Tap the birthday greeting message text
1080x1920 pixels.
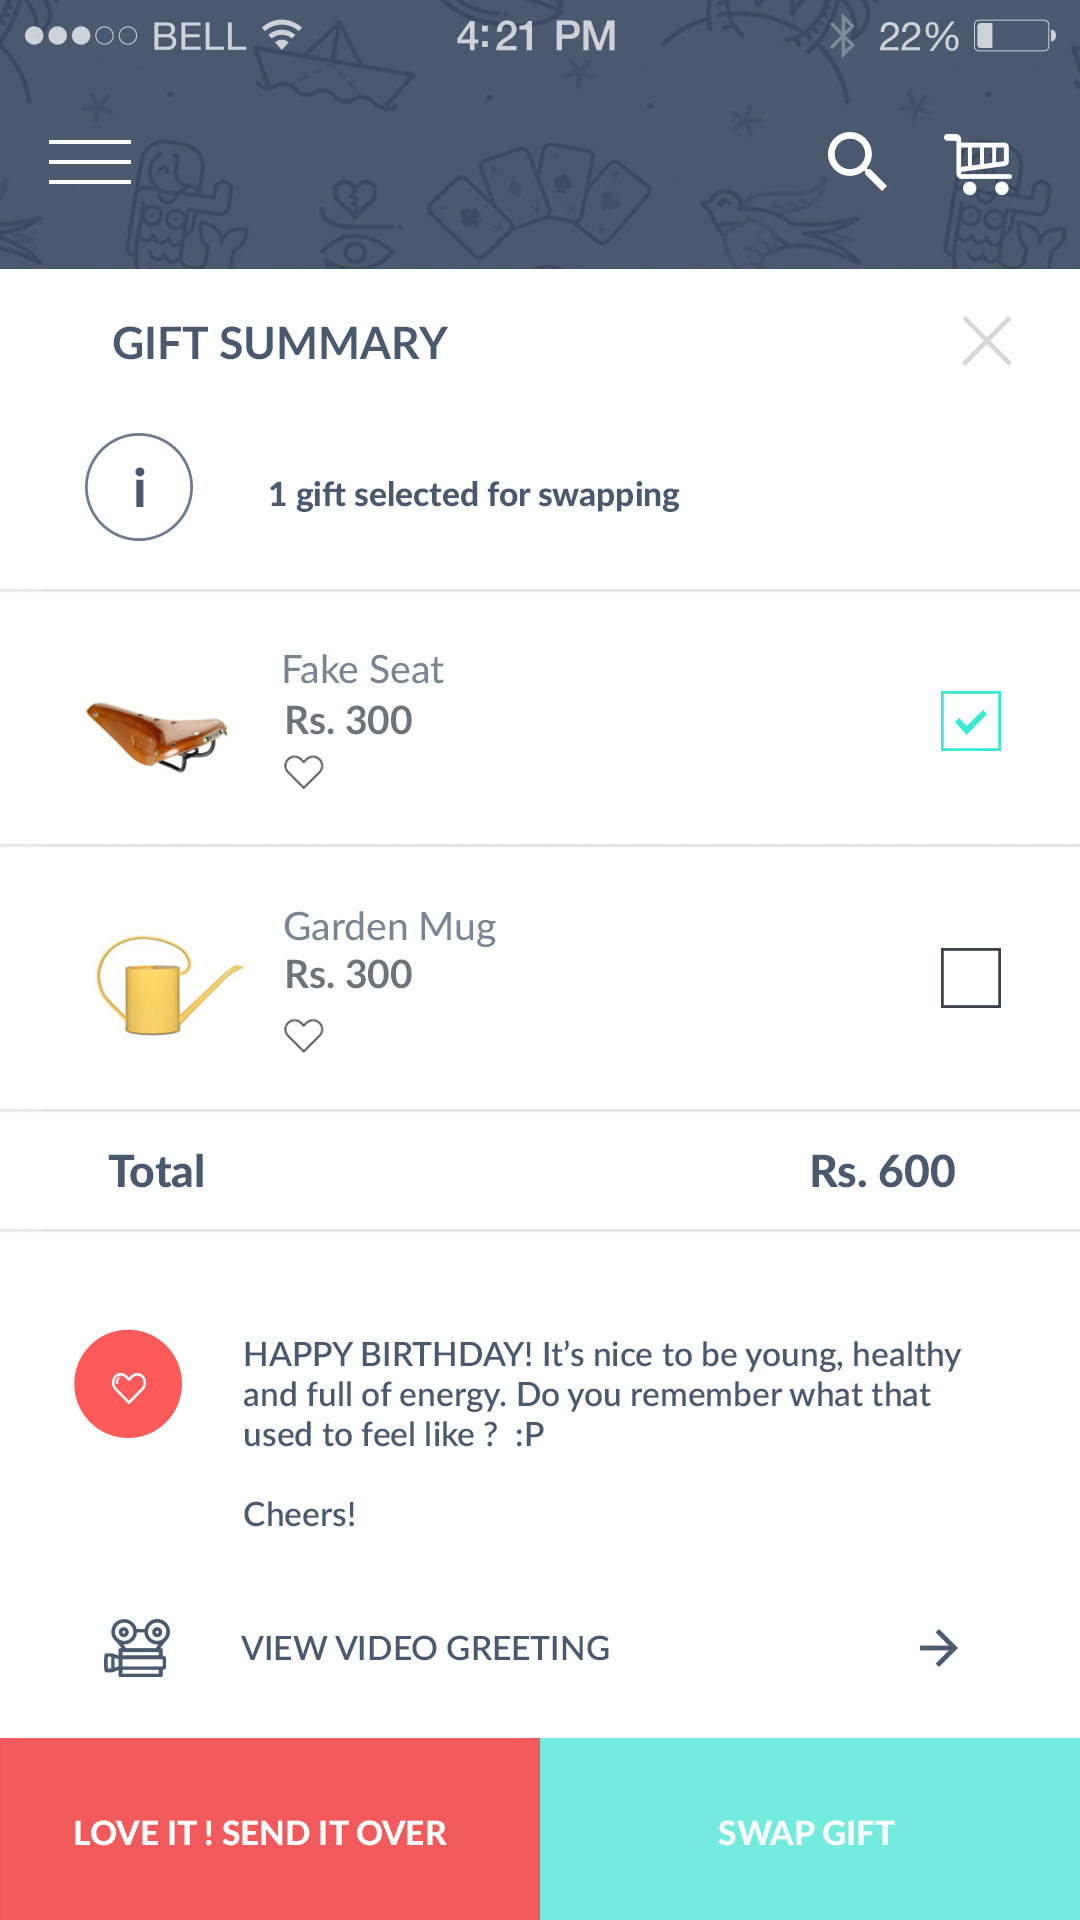600,1394
